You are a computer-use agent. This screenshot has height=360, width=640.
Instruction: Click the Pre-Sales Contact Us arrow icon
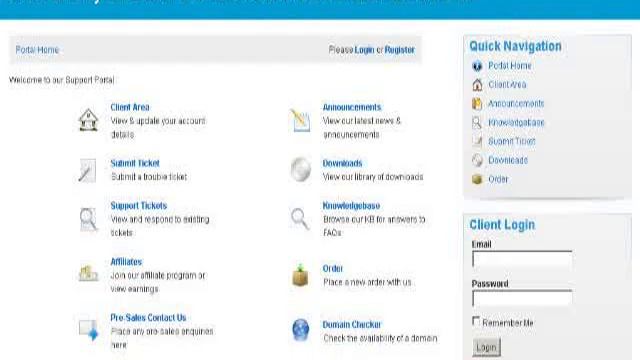click(x=89, y=330)
